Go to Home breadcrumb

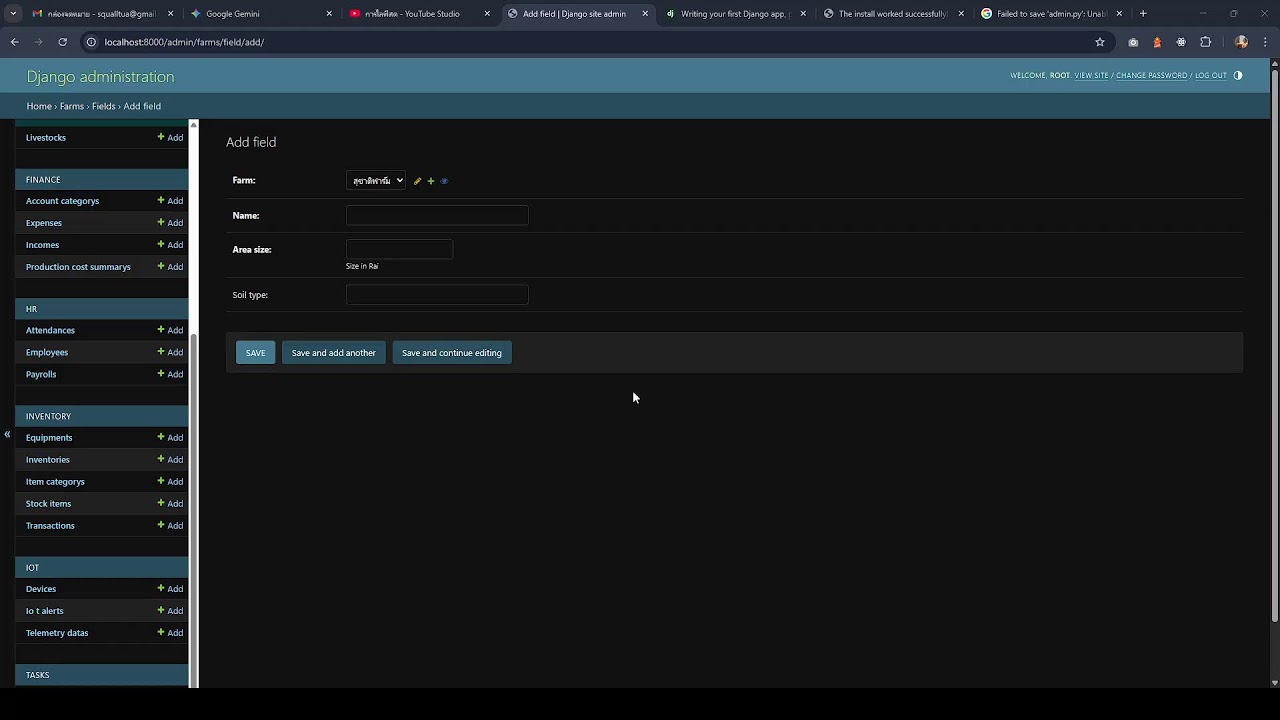coord(39,106)
